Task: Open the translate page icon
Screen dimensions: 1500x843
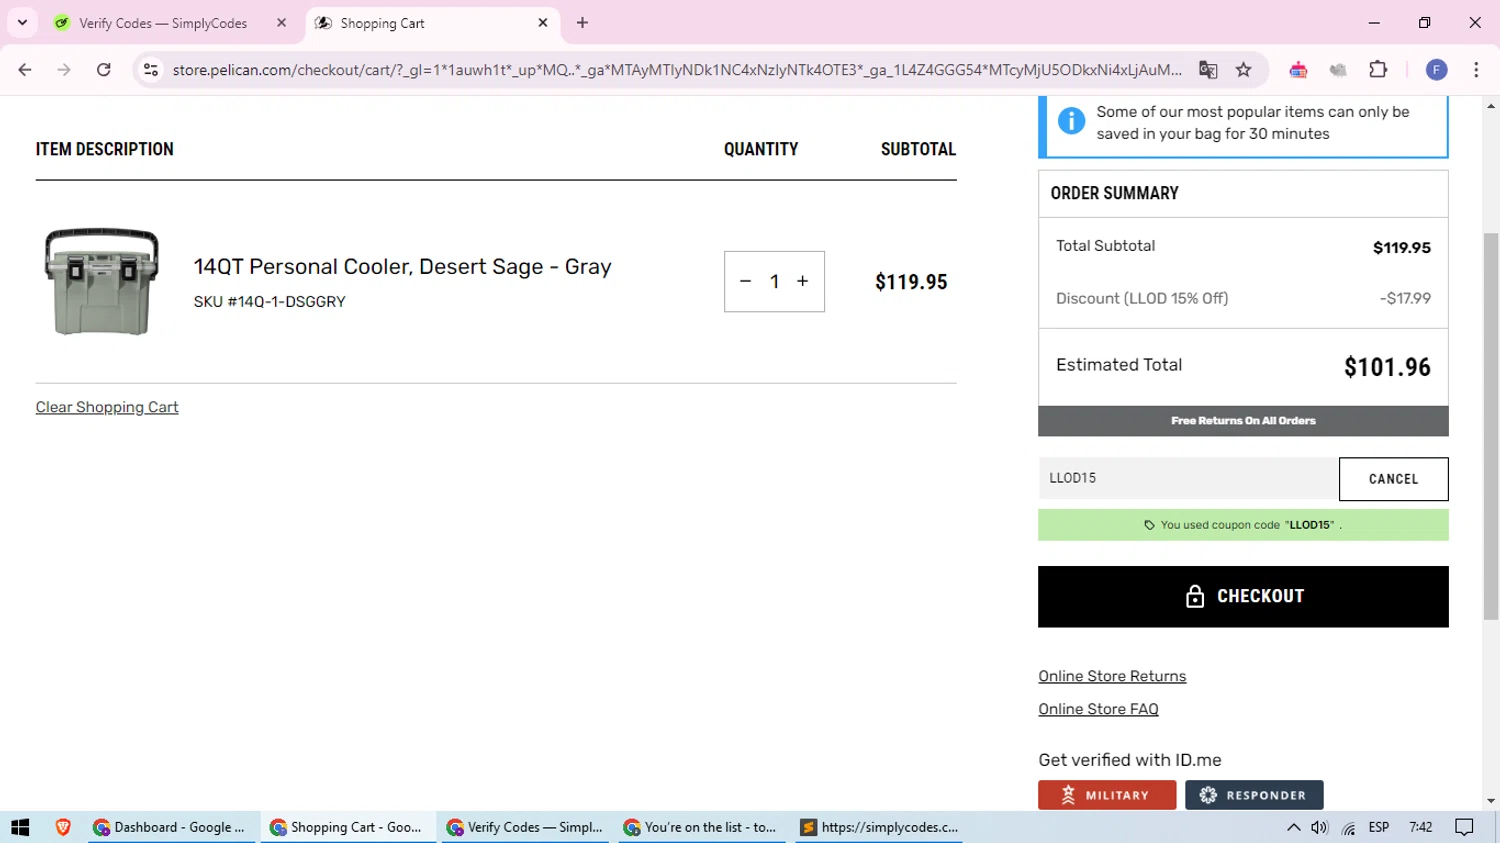Action: (x=1208, y=70)
